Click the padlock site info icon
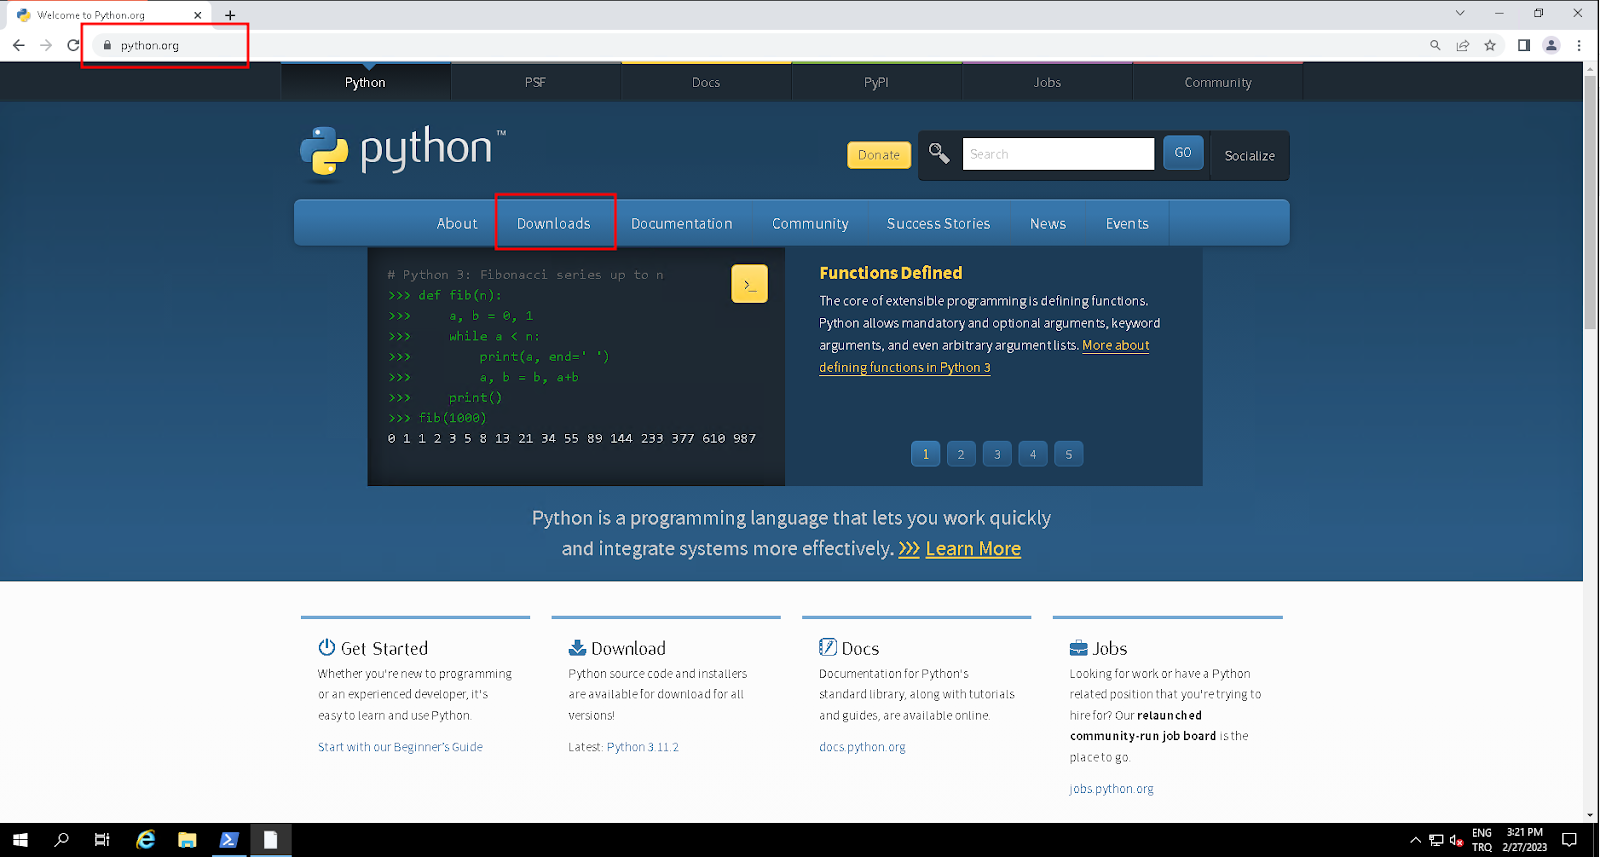 [x=107, y=45]
